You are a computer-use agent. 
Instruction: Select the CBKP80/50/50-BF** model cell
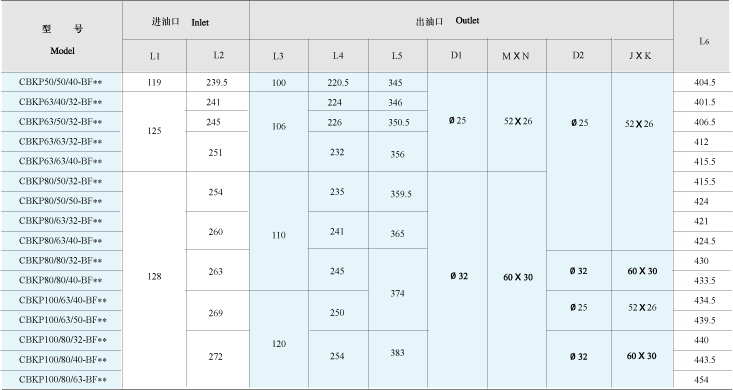tap(62, 201)
